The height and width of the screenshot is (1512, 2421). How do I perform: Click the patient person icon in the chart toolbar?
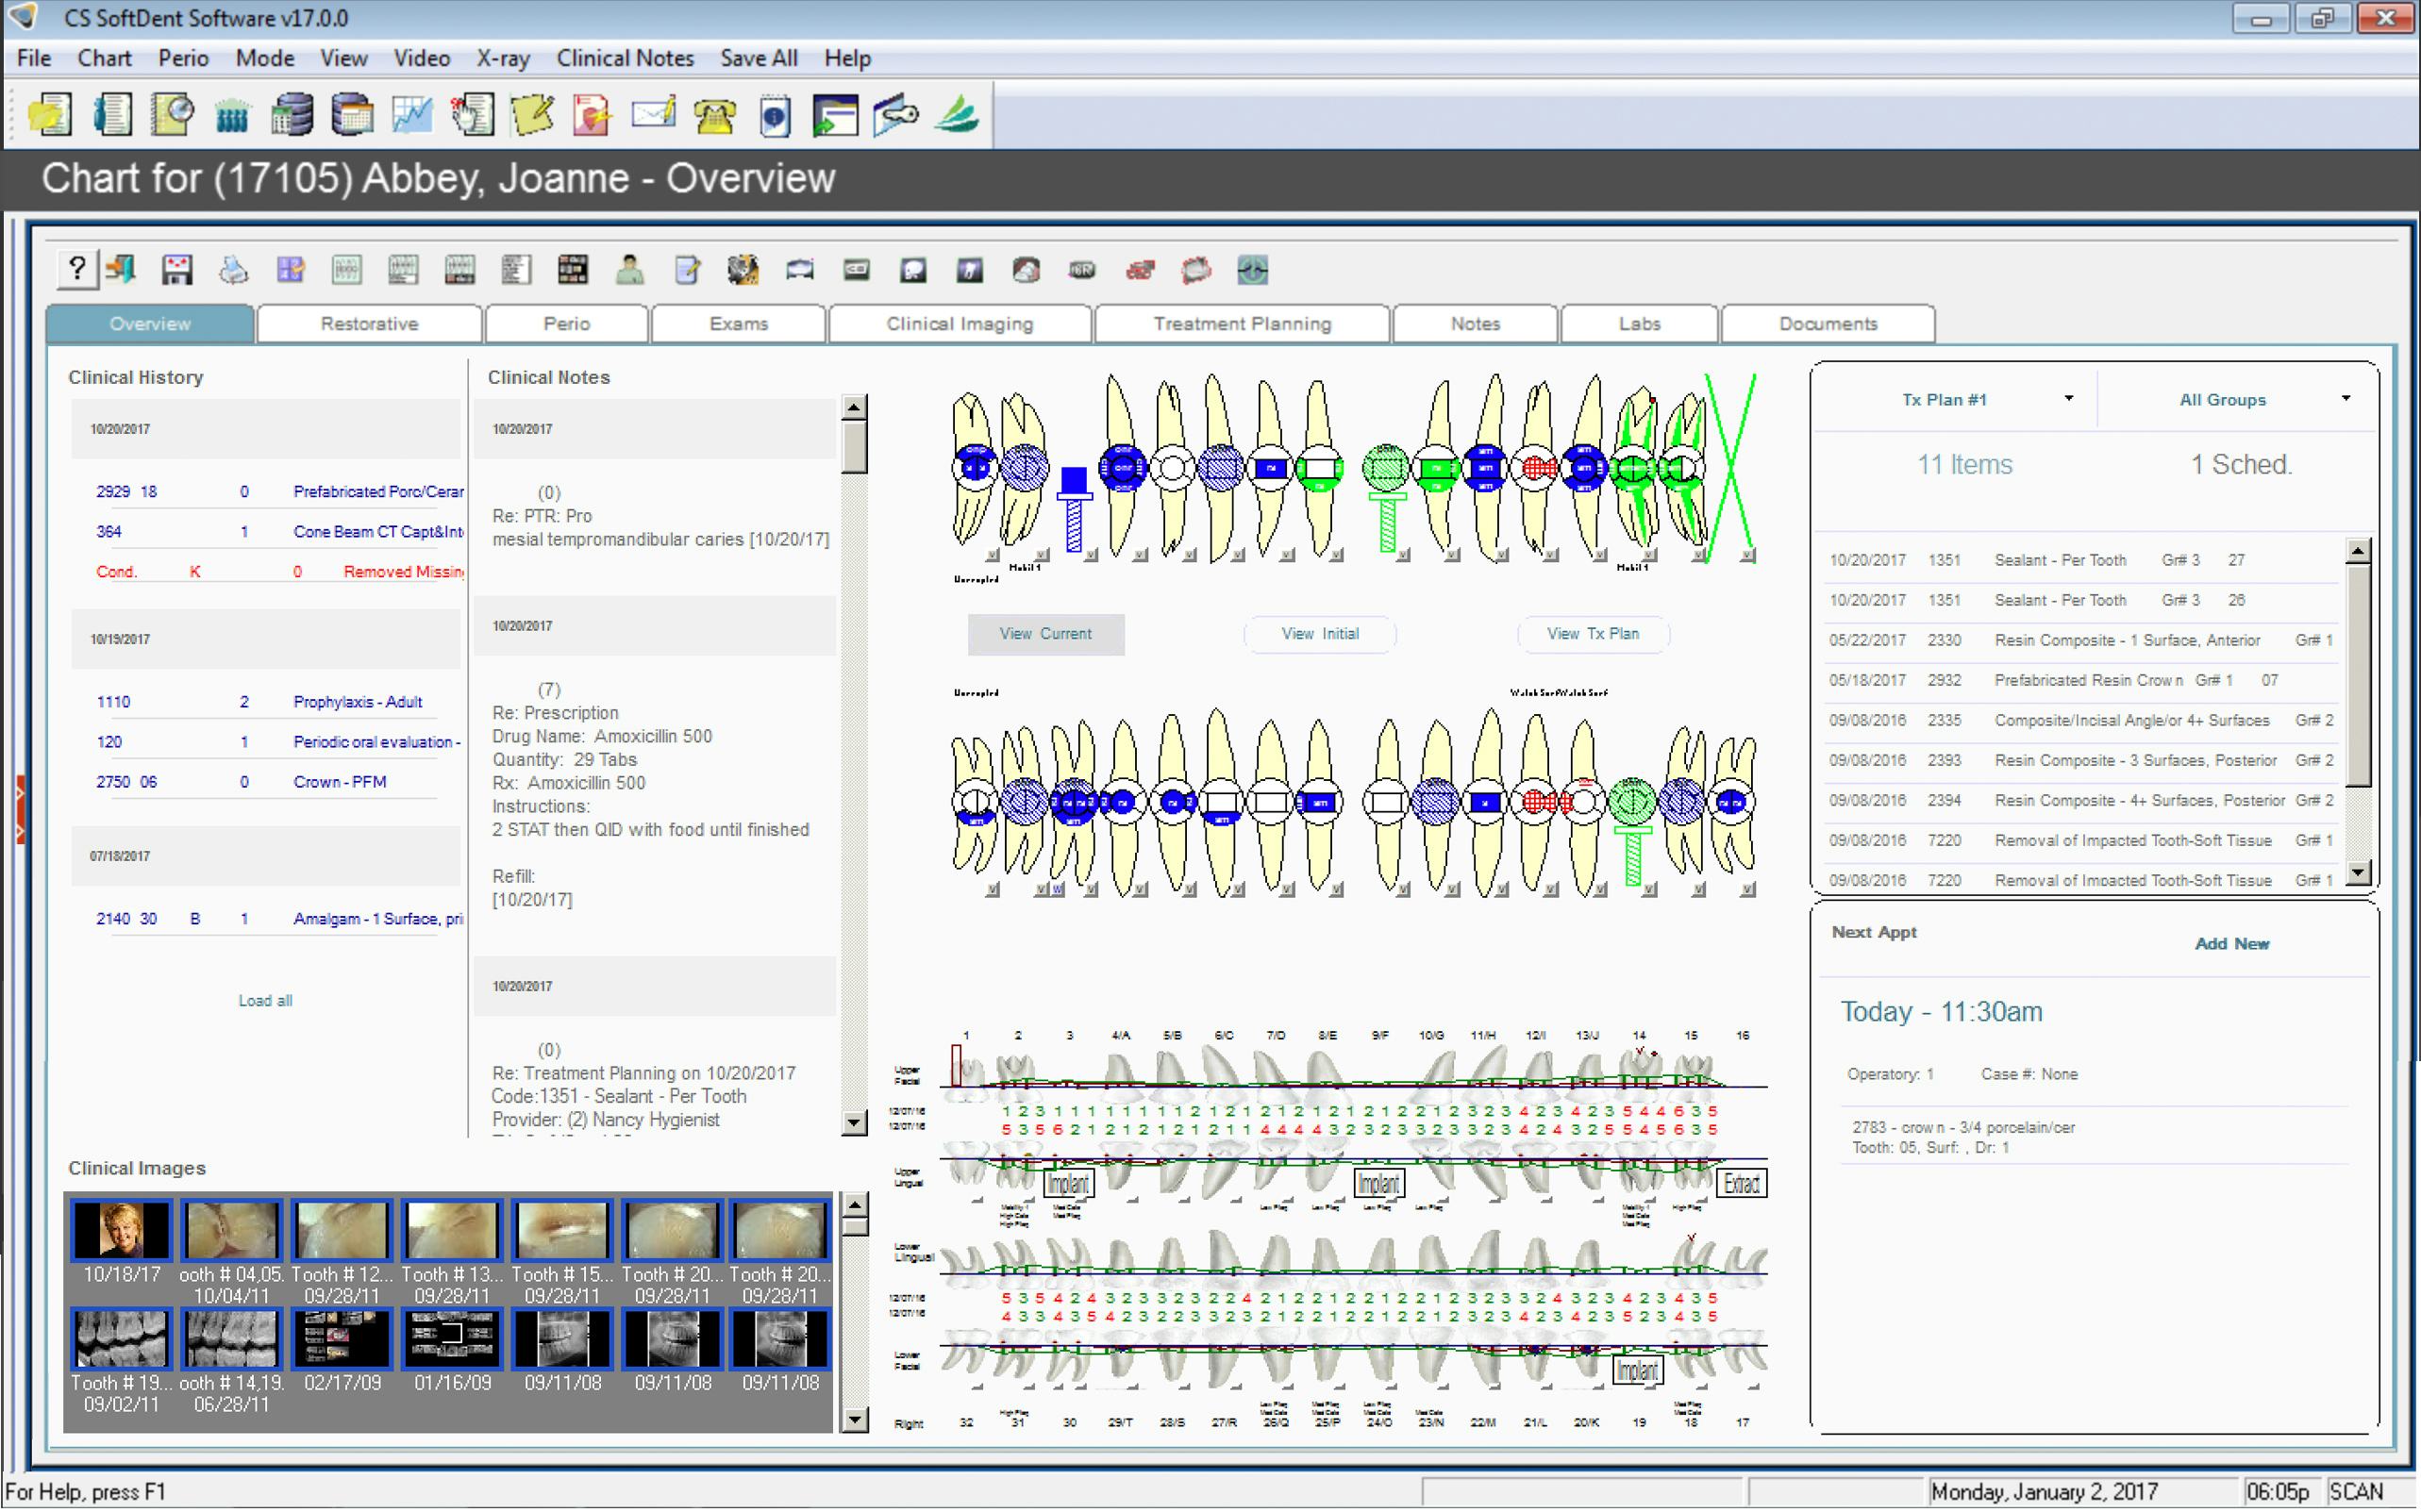pos(630,270)
